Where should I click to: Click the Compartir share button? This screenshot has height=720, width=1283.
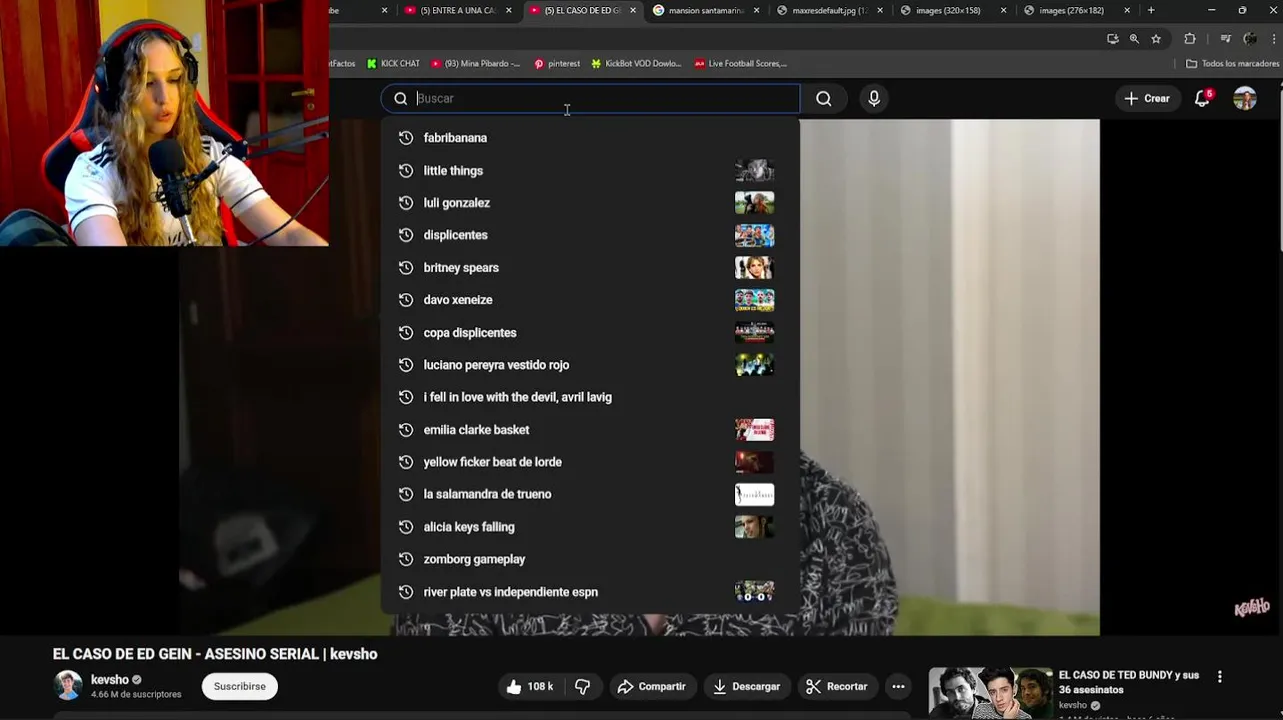click(x=651, y=686)
